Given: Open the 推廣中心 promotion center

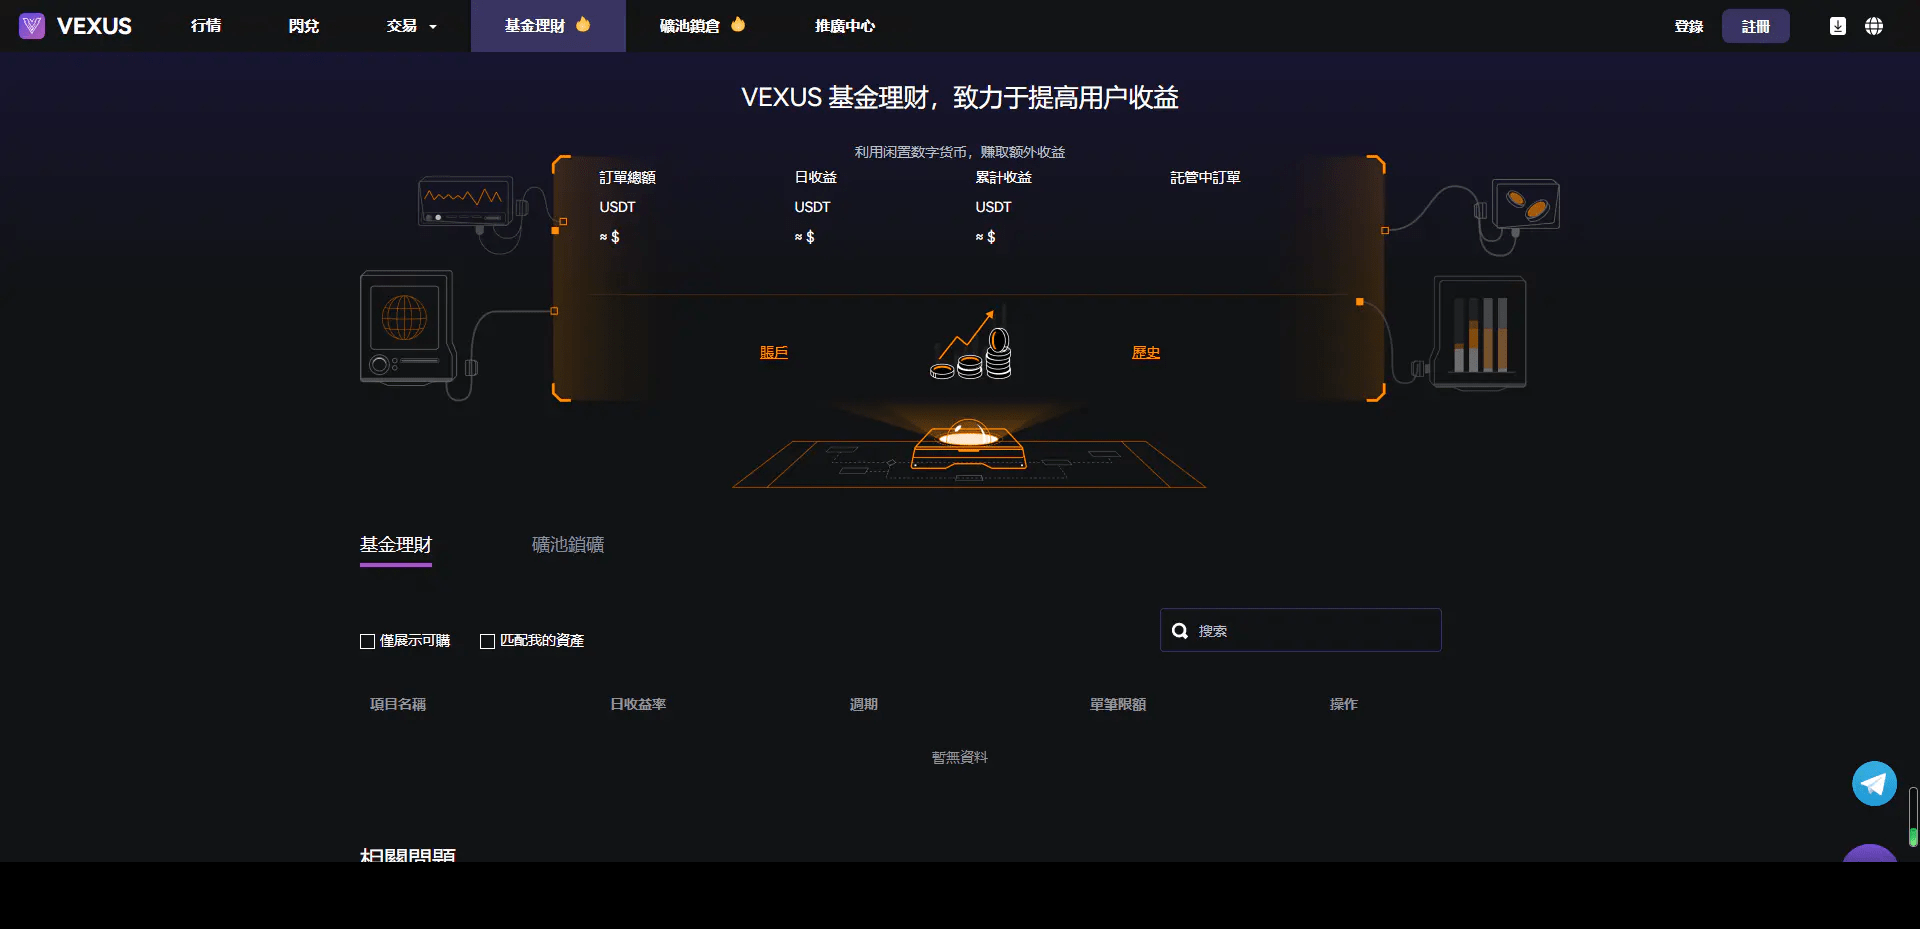Looking at the screenshot, I should [845, 26].
